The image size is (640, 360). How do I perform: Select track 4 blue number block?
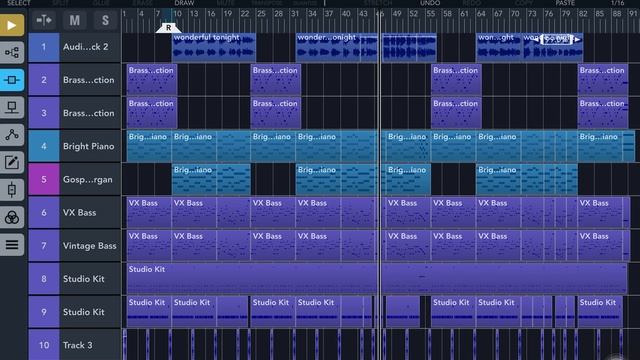click(44, 146)
